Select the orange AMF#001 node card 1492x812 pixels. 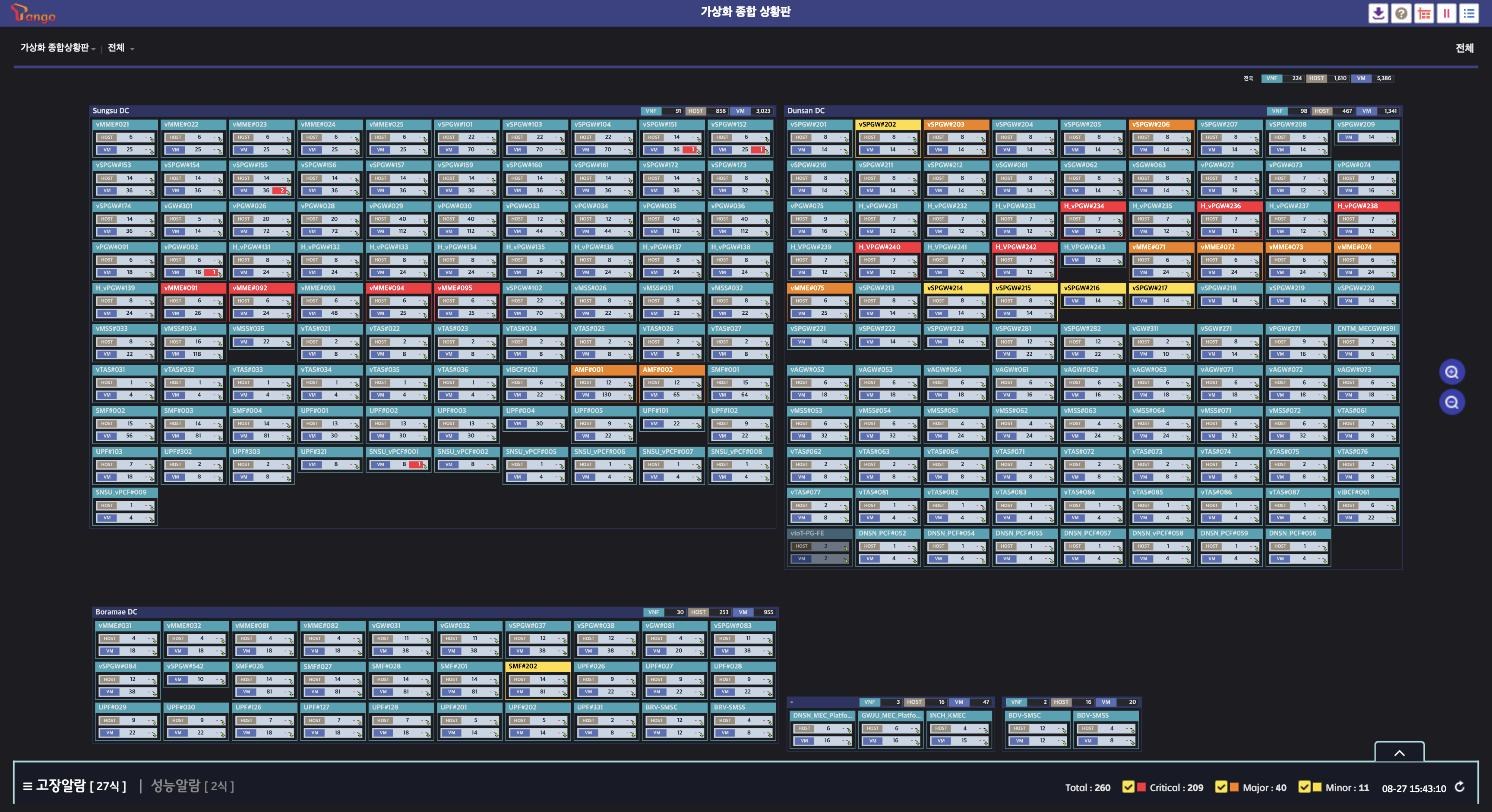(x=605, y=383)
